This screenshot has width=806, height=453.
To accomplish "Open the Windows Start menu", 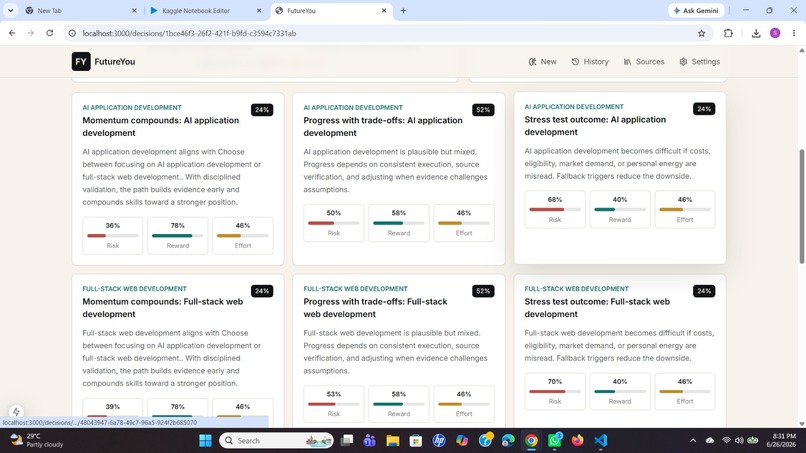I will [x=205, y=441].
